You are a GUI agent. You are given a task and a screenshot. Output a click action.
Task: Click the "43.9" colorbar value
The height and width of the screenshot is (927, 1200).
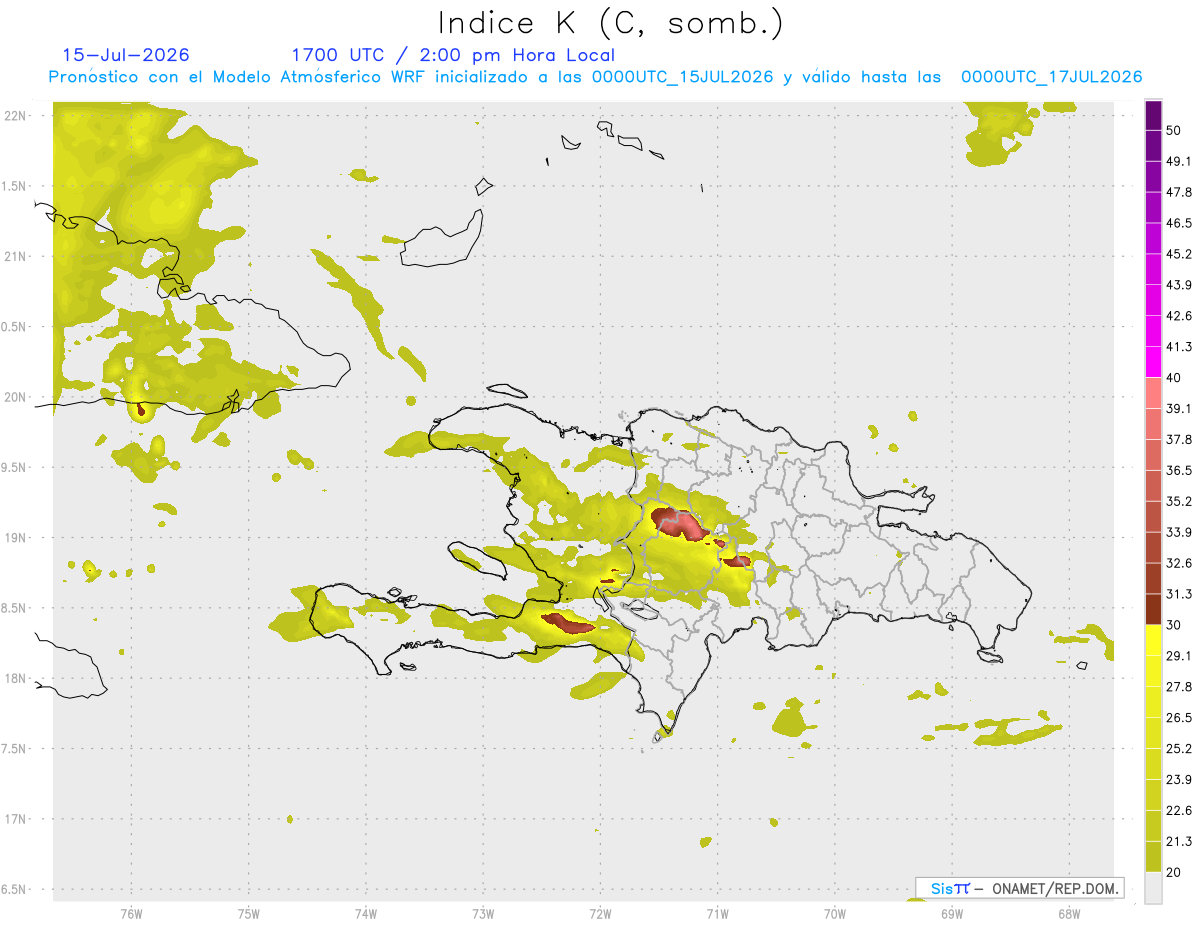(x=1180, y=285)
